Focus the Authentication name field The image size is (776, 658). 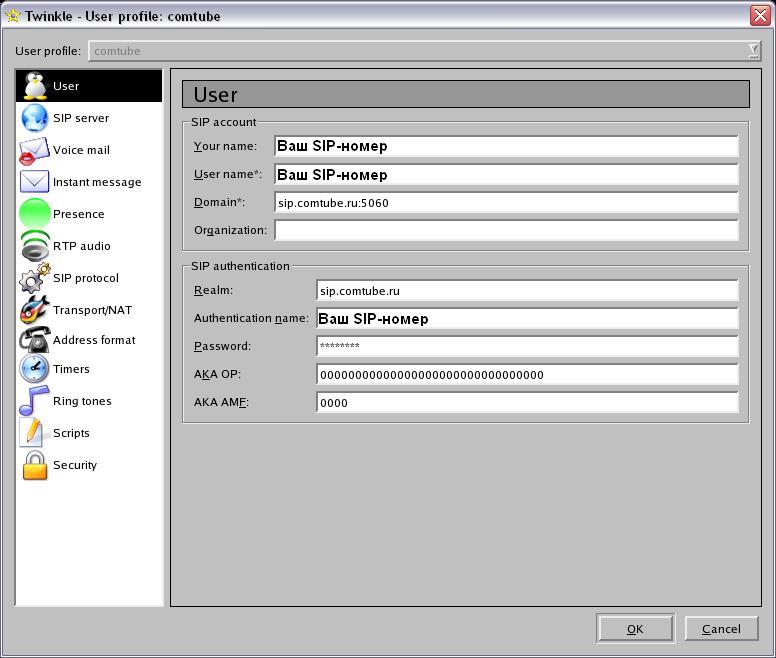(x=528, y=318)
